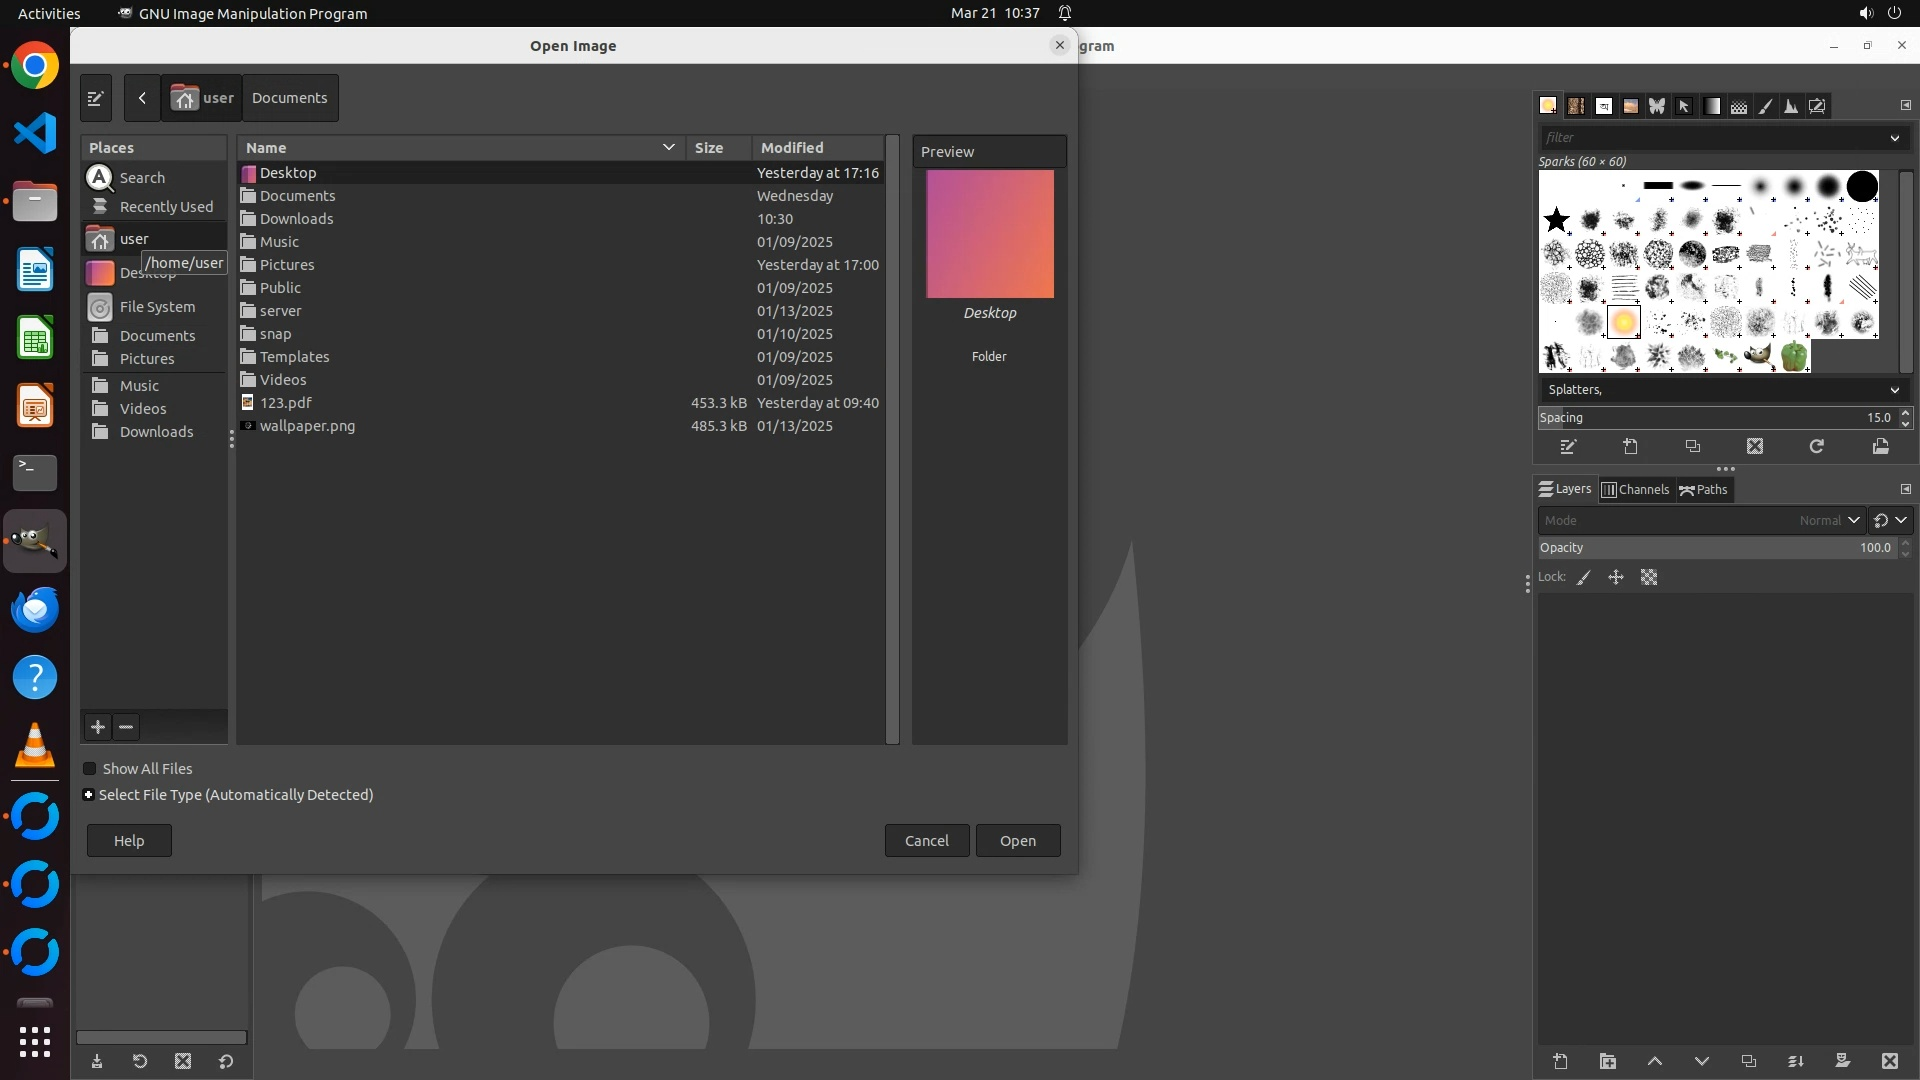Open the Splatters brush tag dropdown
This screenshot has height=1080, width=1920.
pyautogui.click(x=1894, y=390)
